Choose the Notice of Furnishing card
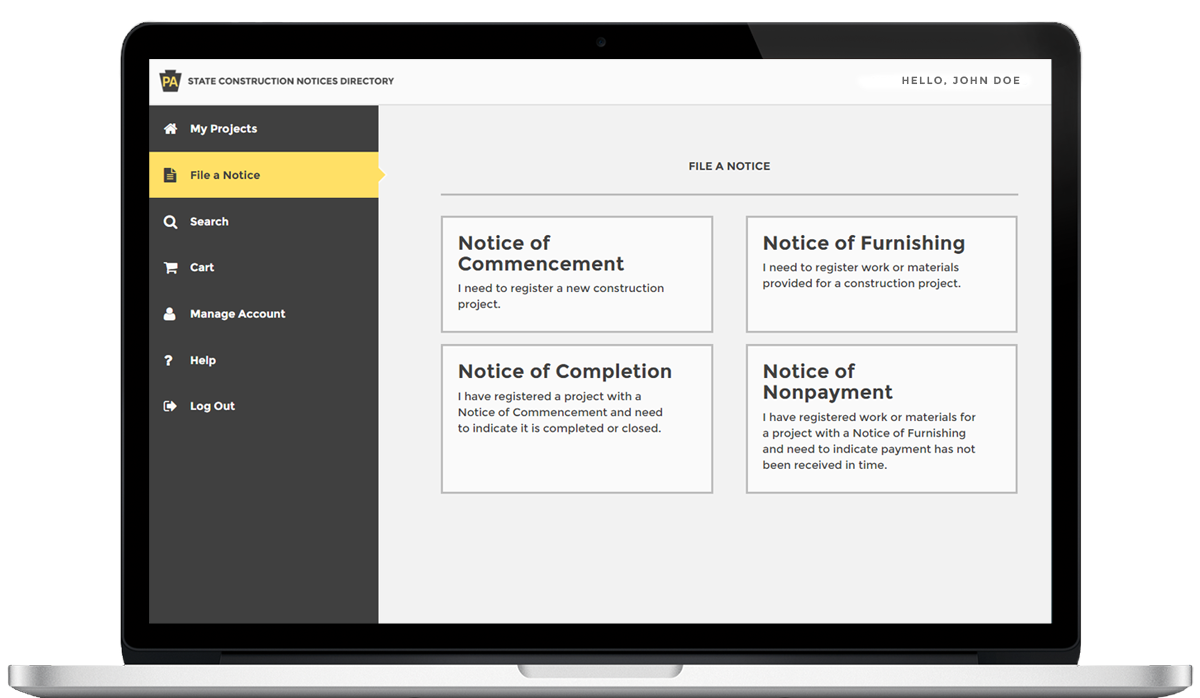1200x698 pixels. pos(881,274)
